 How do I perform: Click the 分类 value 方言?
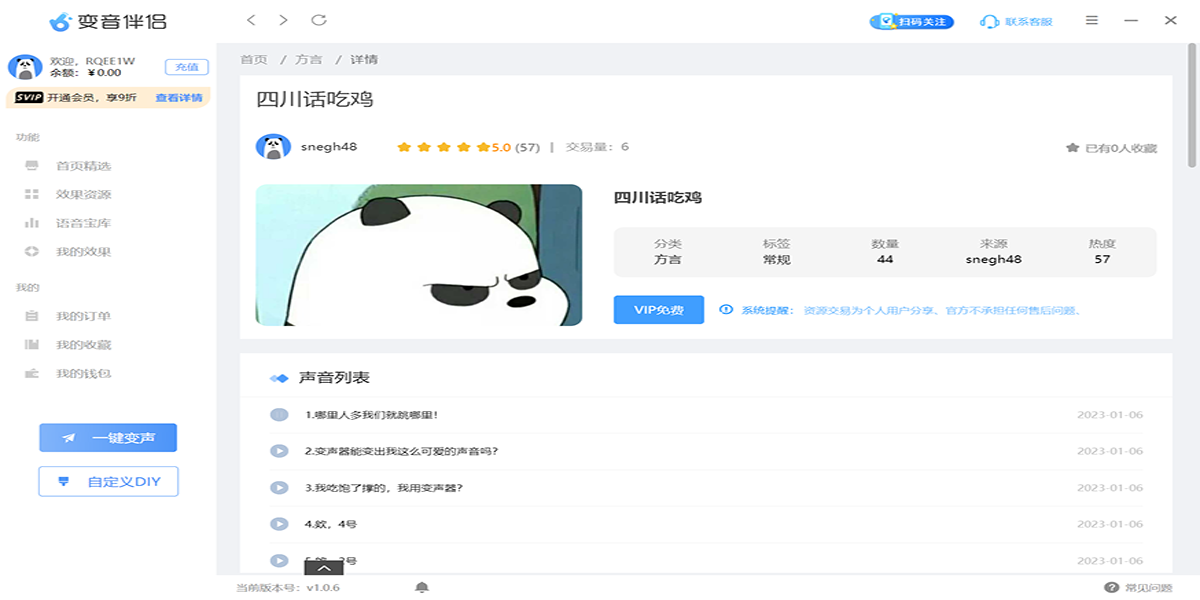[x=668, y=260]
